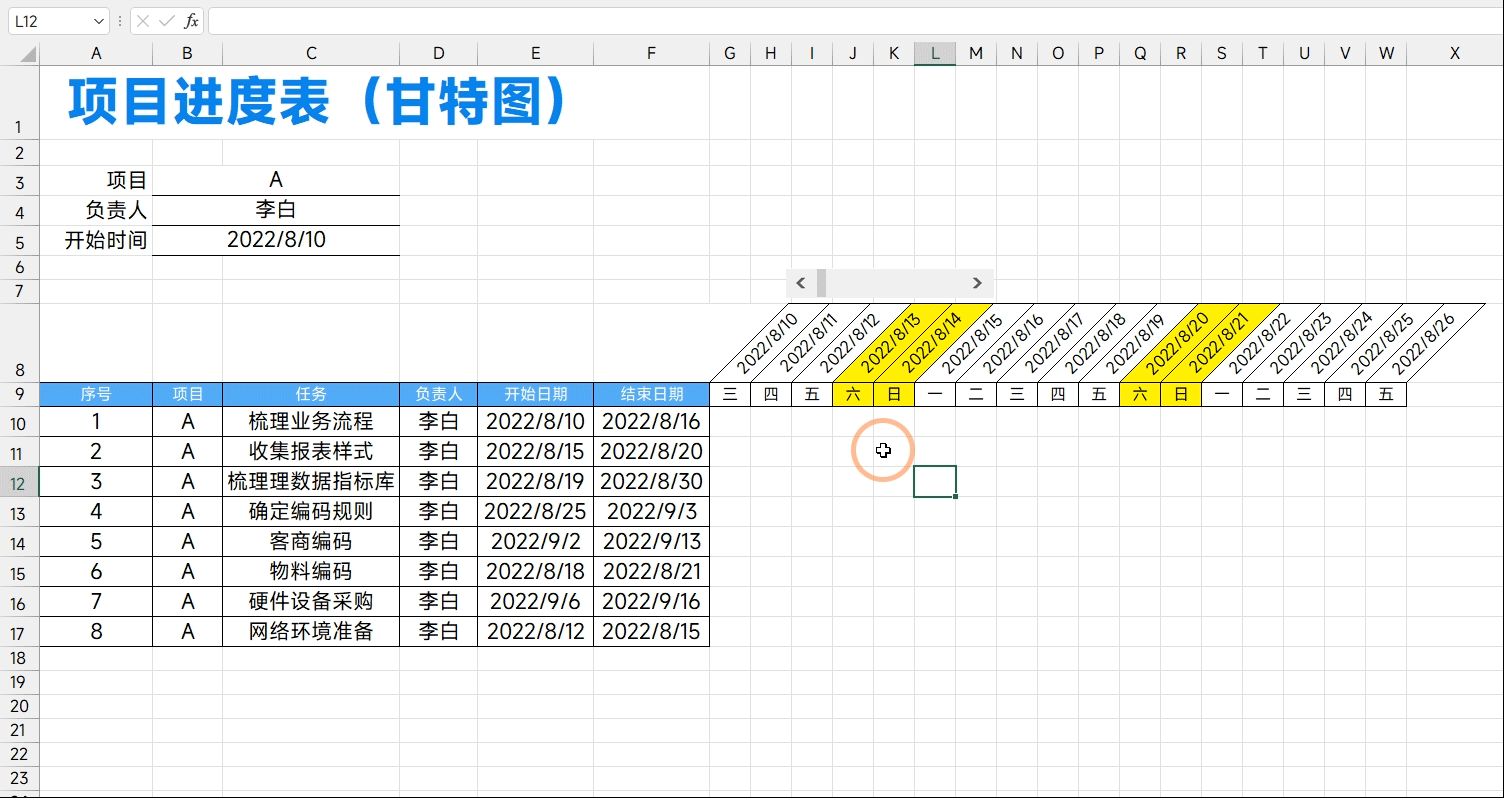
Task: Click the 五 weekday cell in column W
Action: point(1386,394)
